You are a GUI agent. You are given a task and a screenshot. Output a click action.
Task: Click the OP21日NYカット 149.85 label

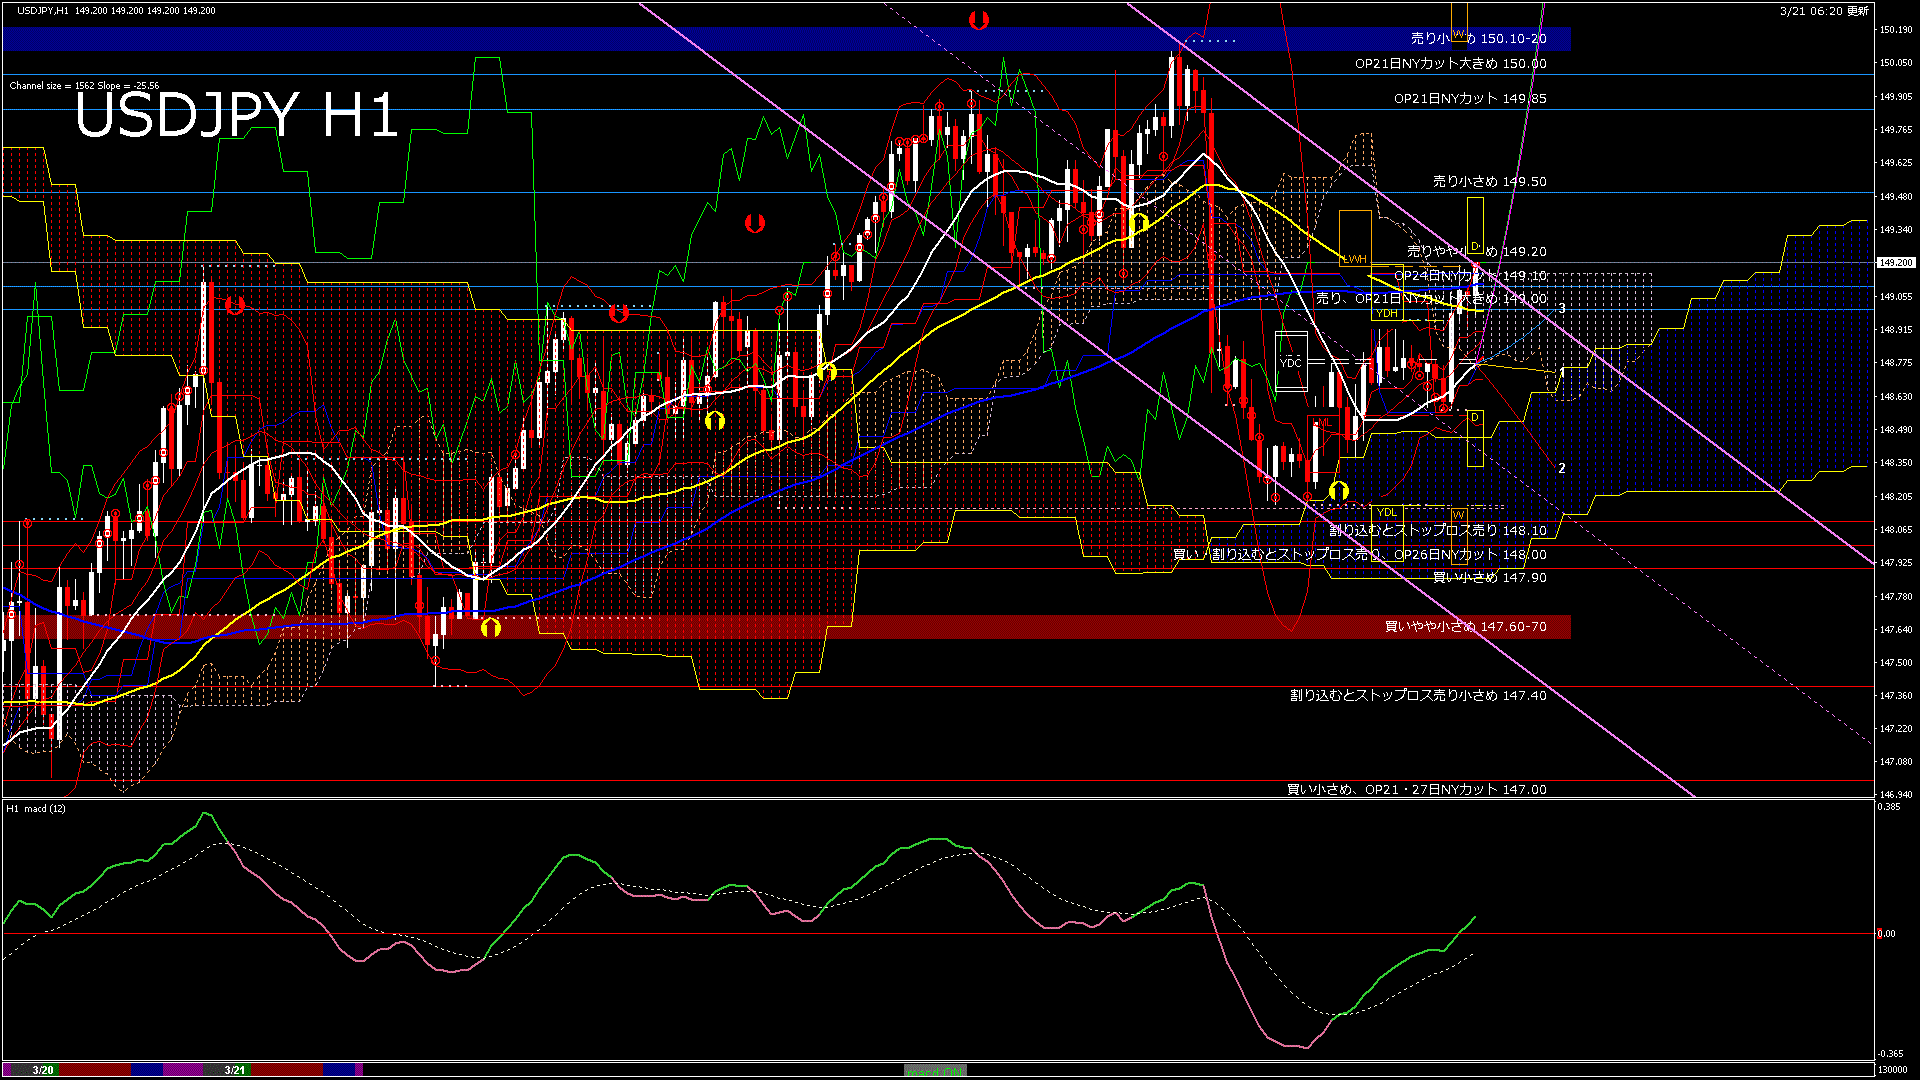click(1469, 99)
